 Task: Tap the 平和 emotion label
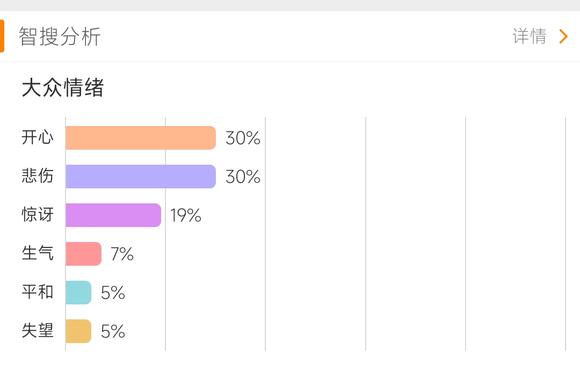point(37,292)
